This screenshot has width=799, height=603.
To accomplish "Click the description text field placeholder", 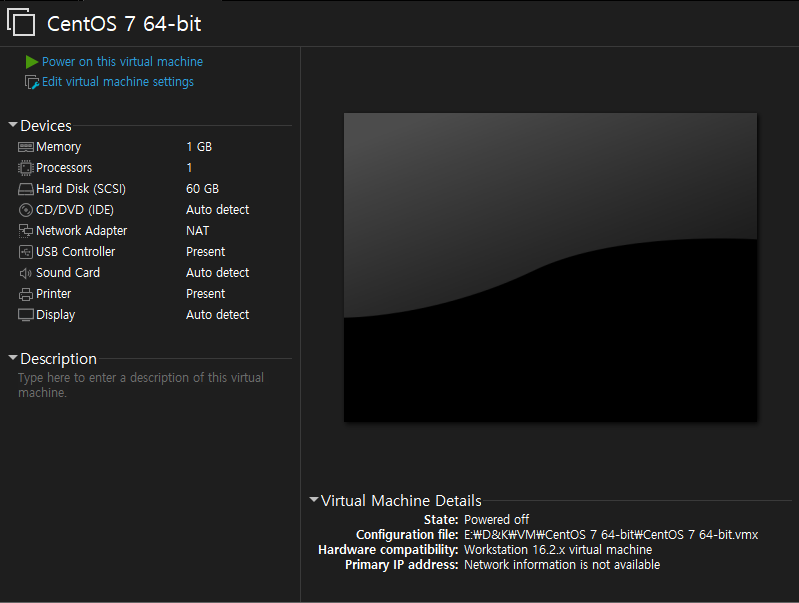I will pyautogui.click(x=141, y=385).
